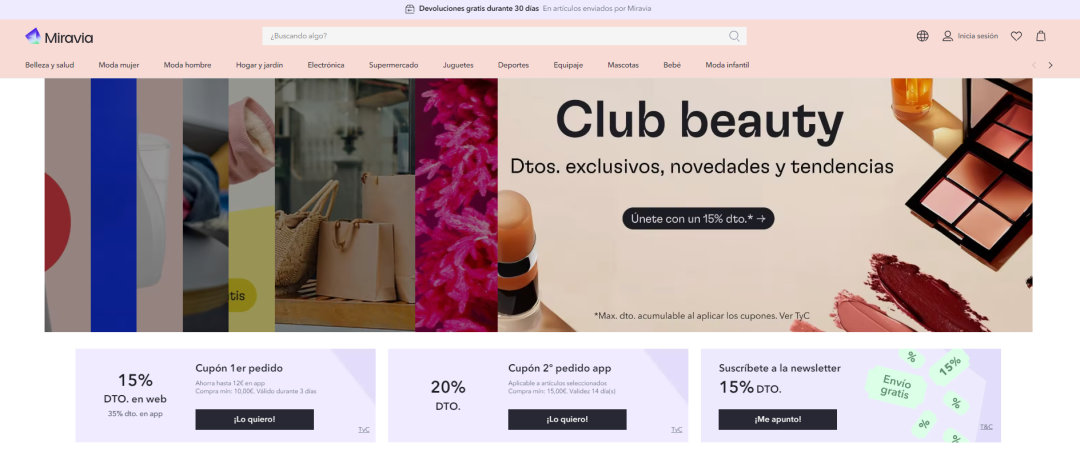Click the left arrow in category bar
This screenshot has width=1080, height=467.
coord(1033,65)
